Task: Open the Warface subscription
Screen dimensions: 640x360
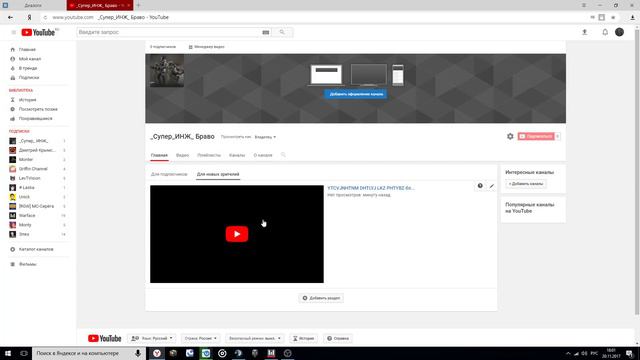Action: pyautogui.click(x=27, y=215)
